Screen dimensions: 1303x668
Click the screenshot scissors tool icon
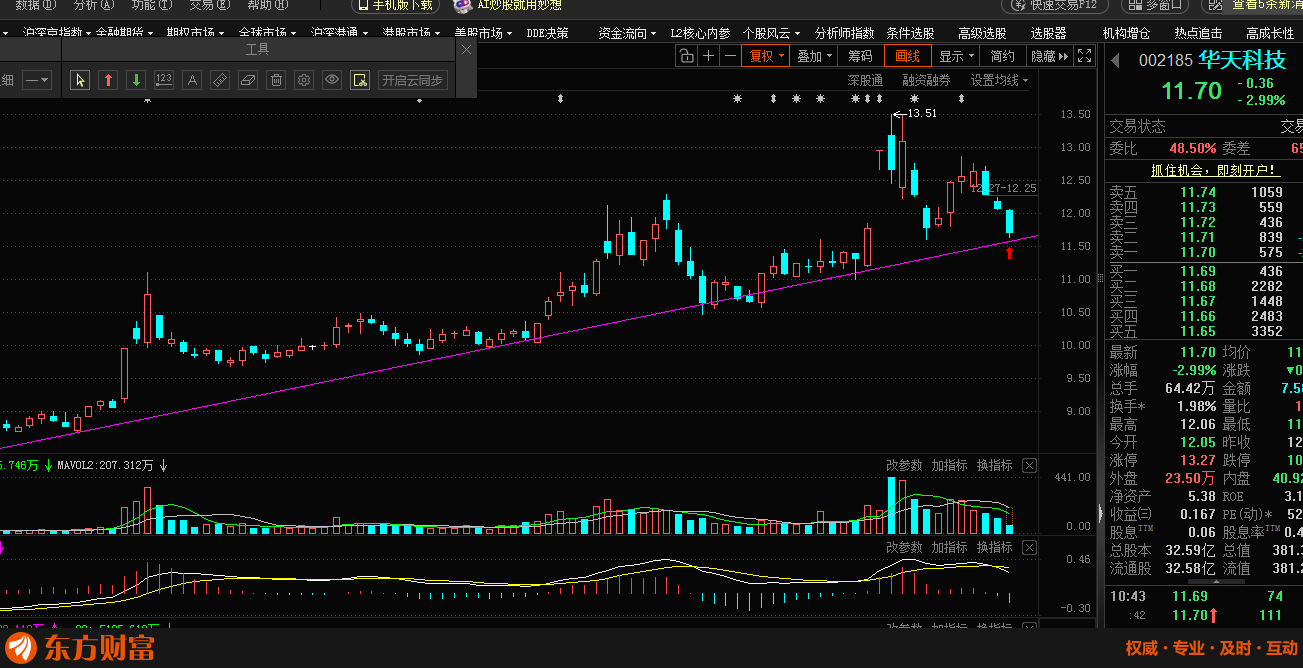pos(360,80)
